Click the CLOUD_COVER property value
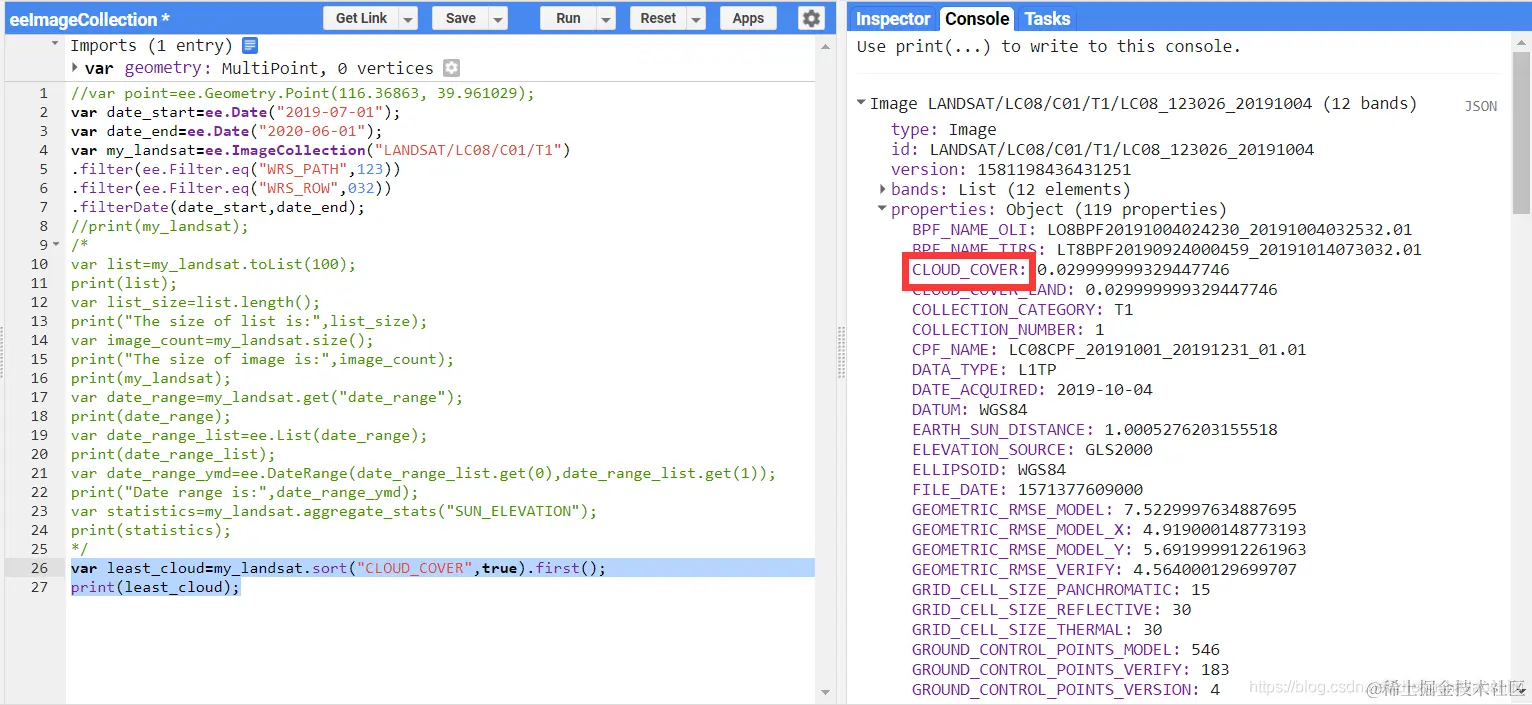Screen dimensions: 1532x705 (1133, 270)
